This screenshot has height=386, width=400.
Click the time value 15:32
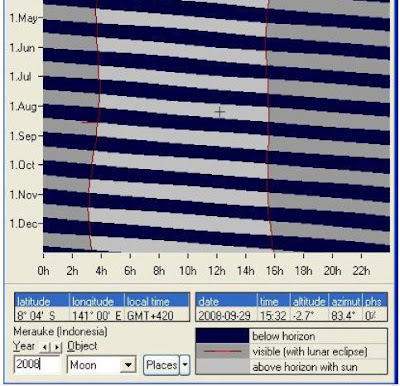point(274,315)
